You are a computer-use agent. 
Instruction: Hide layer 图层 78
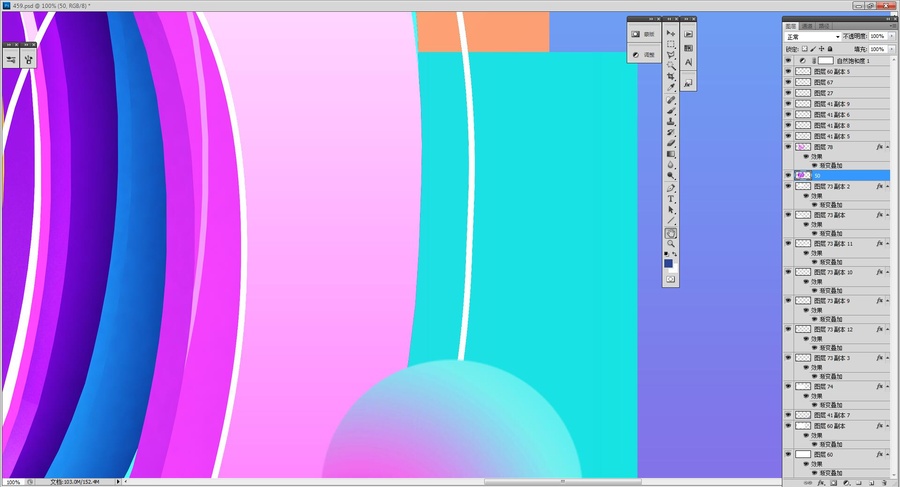pyautogui.click(x=788, y=147)
